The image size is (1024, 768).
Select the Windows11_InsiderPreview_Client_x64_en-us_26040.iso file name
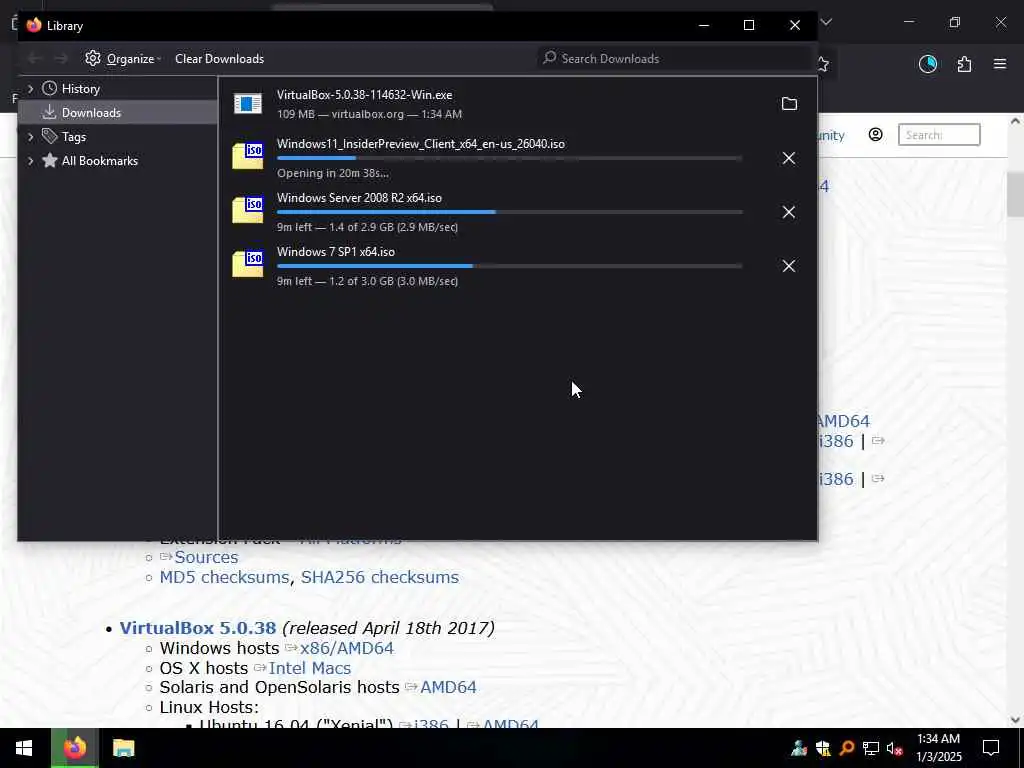421,144
